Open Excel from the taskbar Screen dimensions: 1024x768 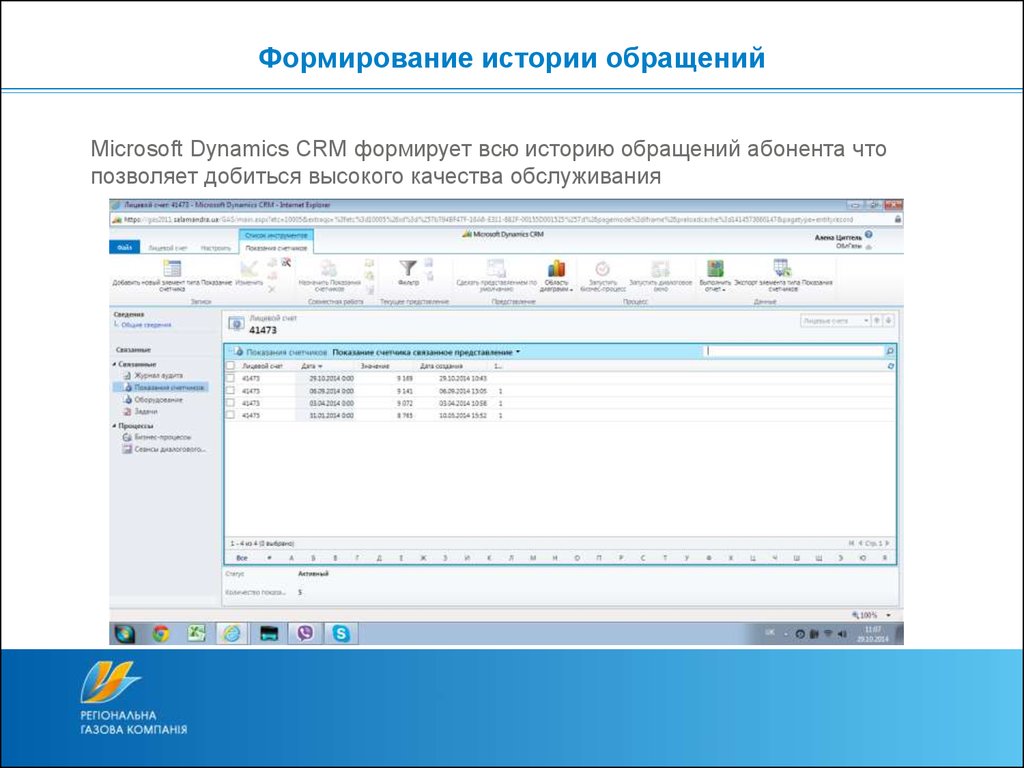[x=196, y=633]
